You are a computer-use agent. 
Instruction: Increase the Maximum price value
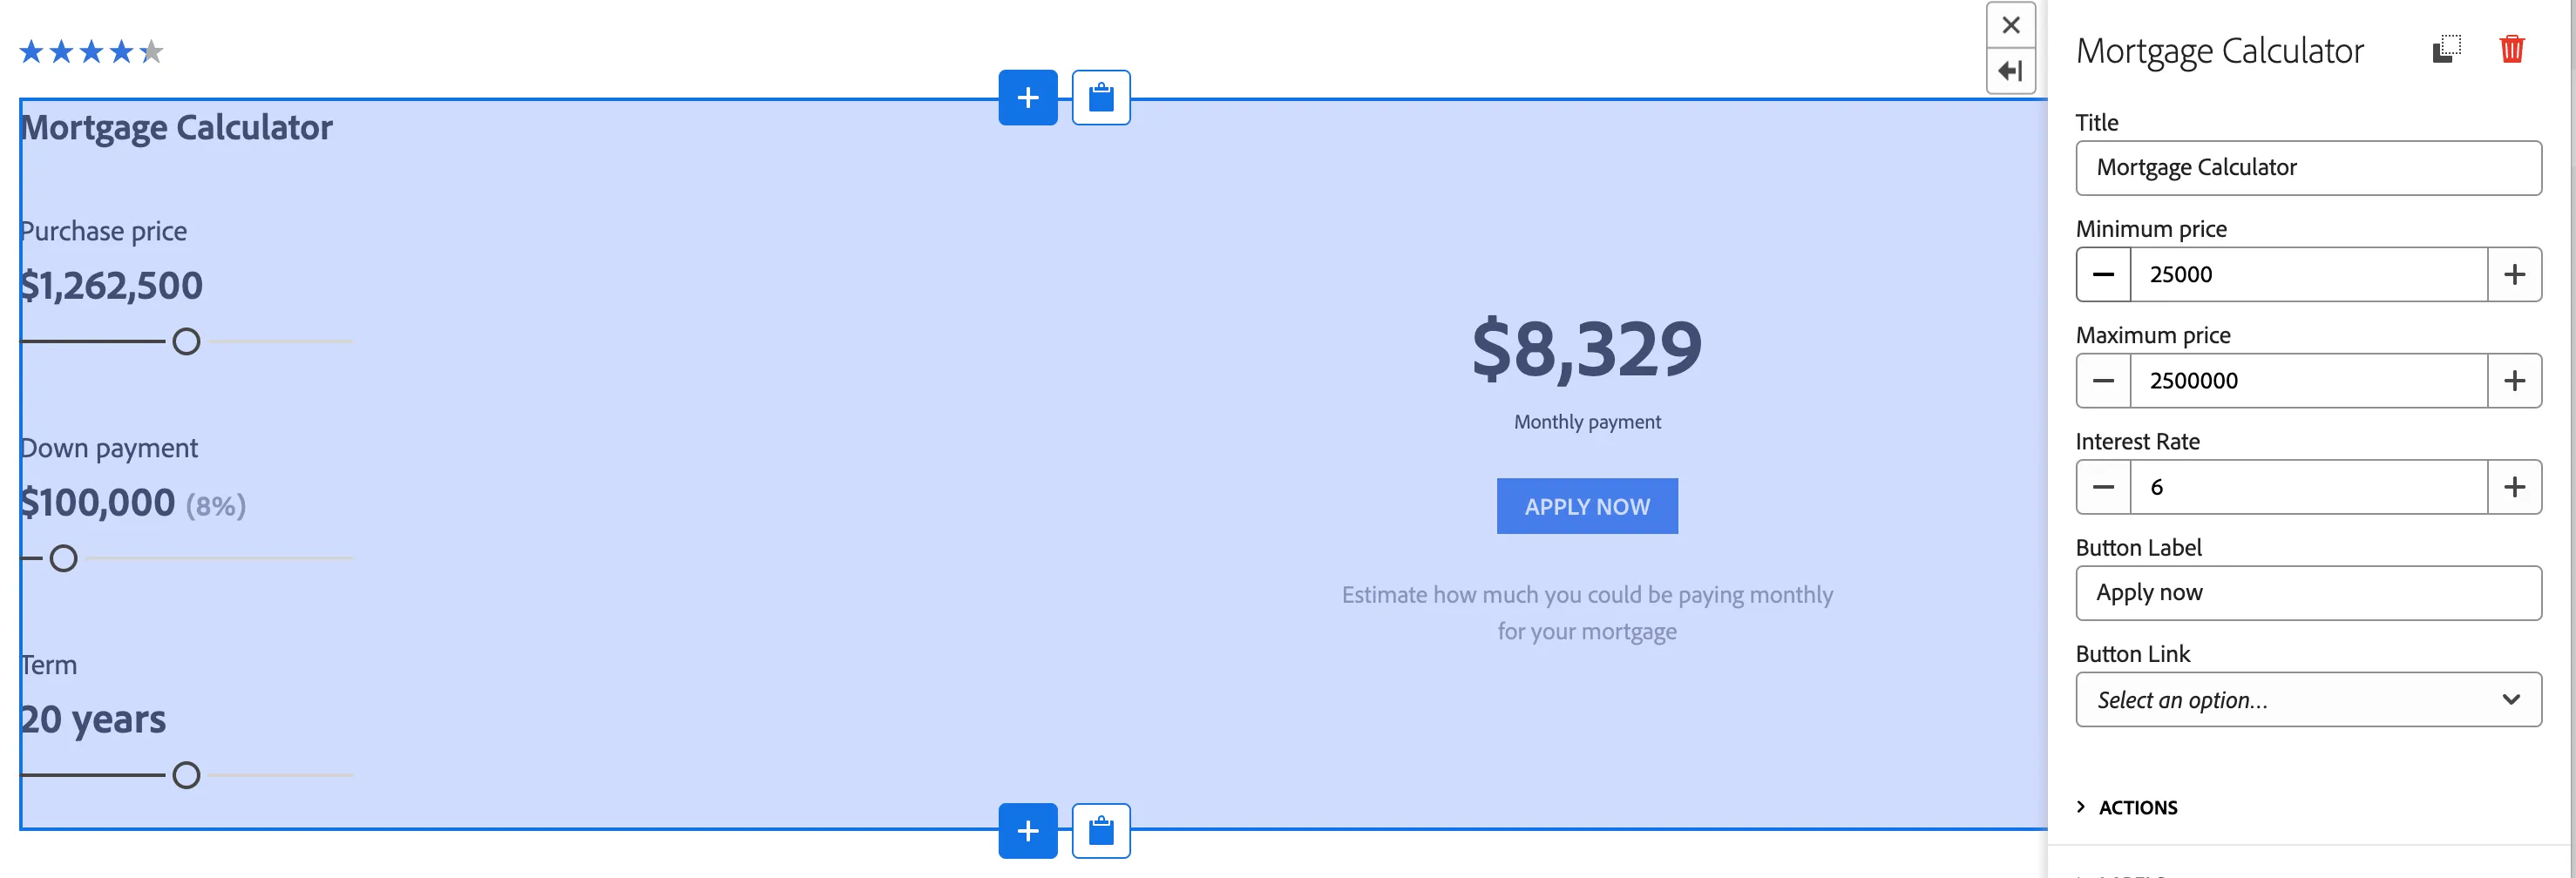click(2514, 380)
